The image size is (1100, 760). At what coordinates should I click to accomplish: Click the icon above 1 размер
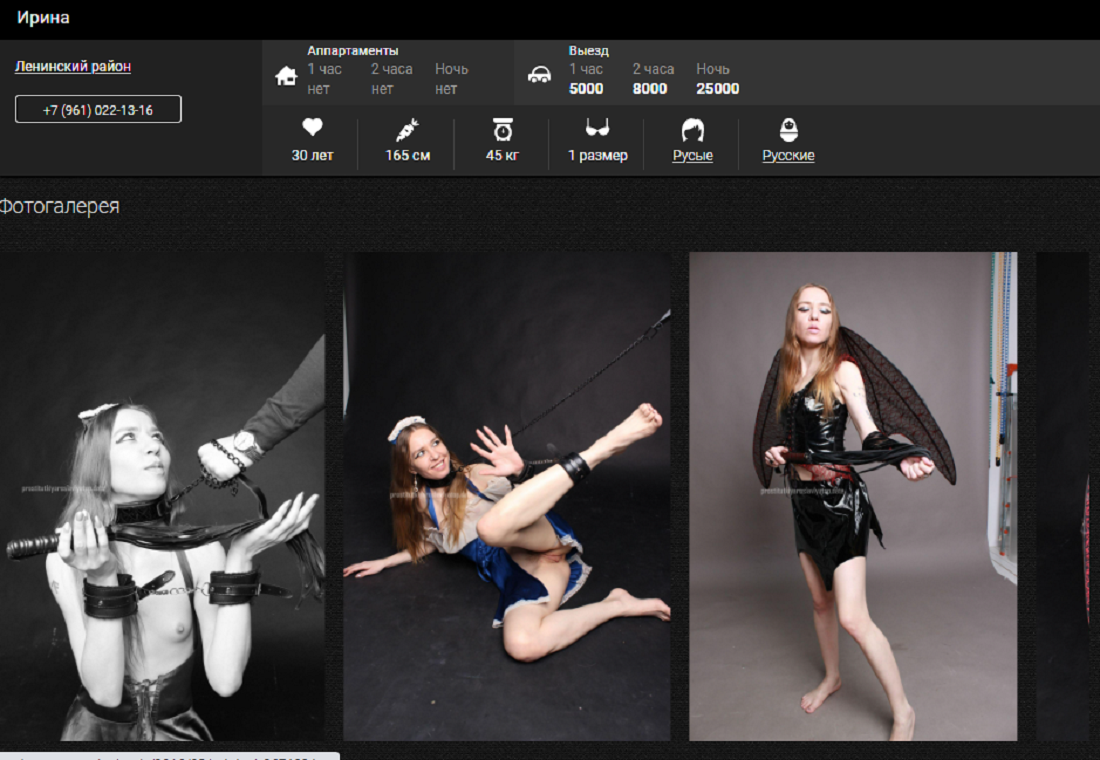point(598,128)
